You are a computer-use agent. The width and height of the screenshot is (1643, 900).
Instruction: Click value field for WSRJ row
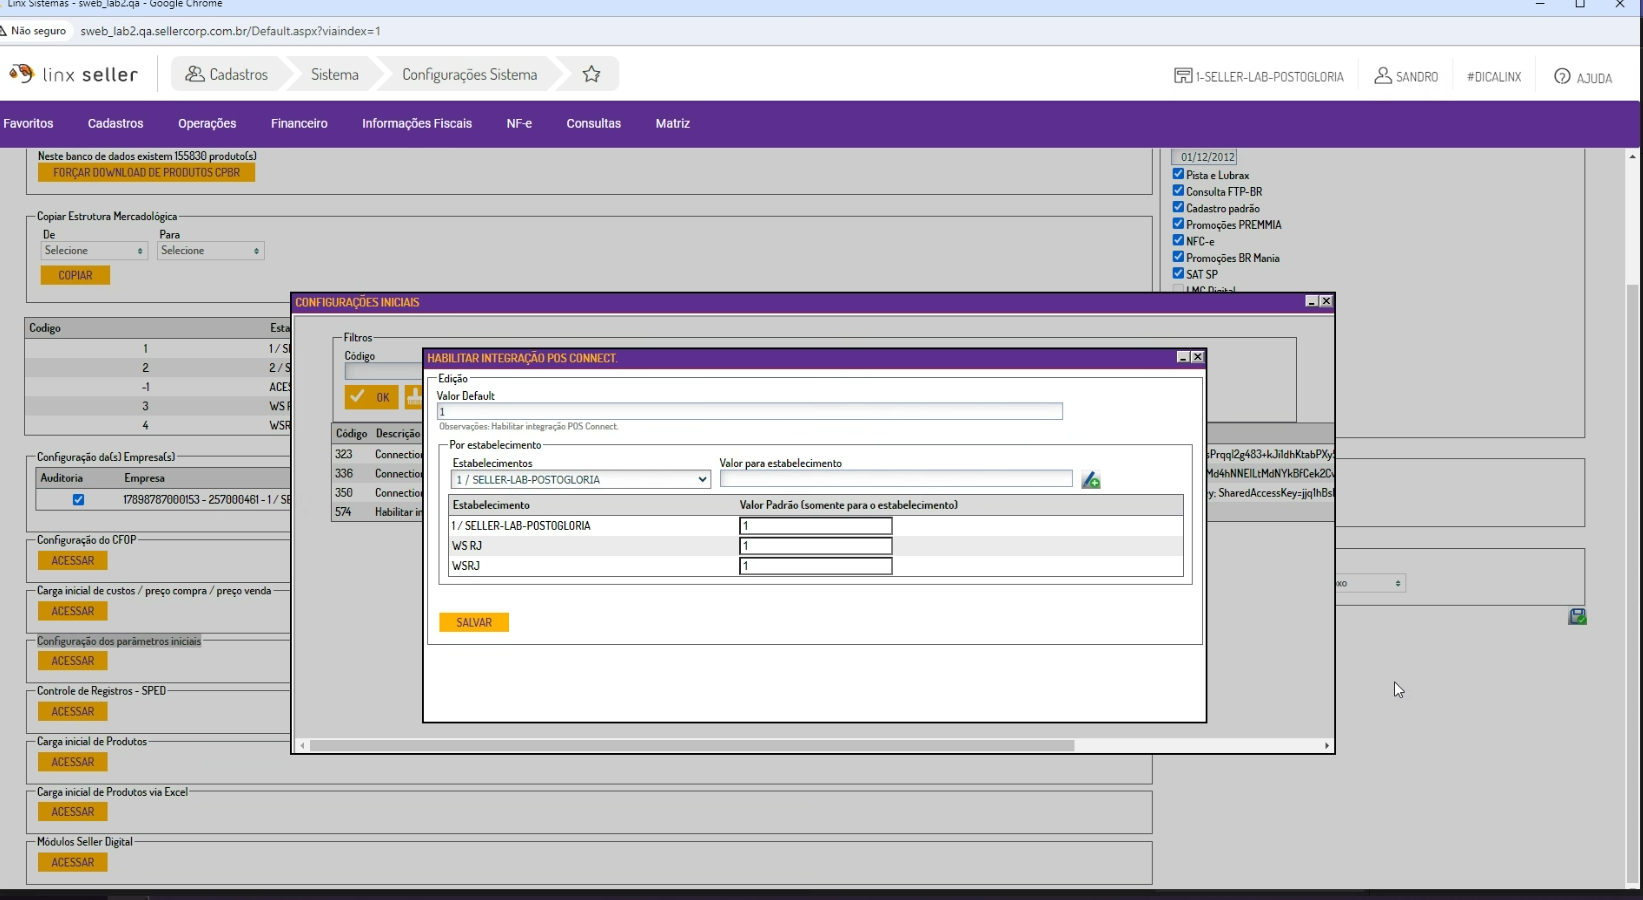815,566
